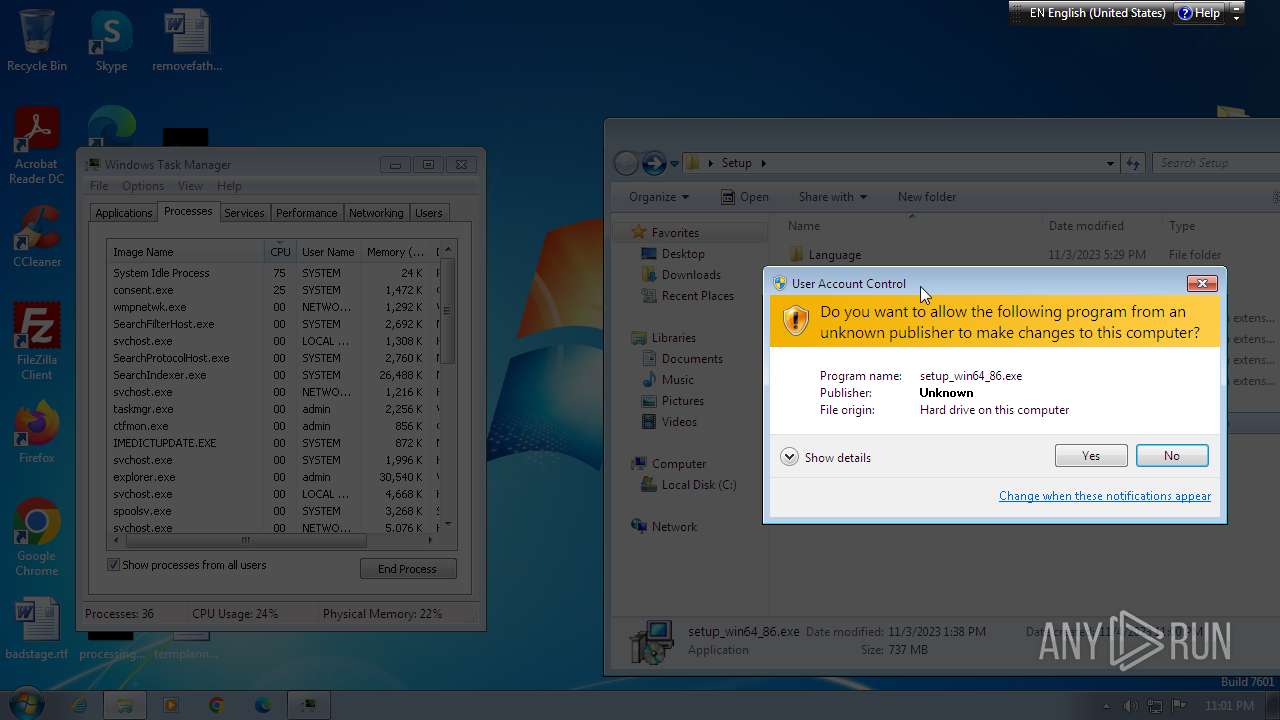Switch to Performance tab in Task Manager
1280x720 pixels.
coord(307,213)
